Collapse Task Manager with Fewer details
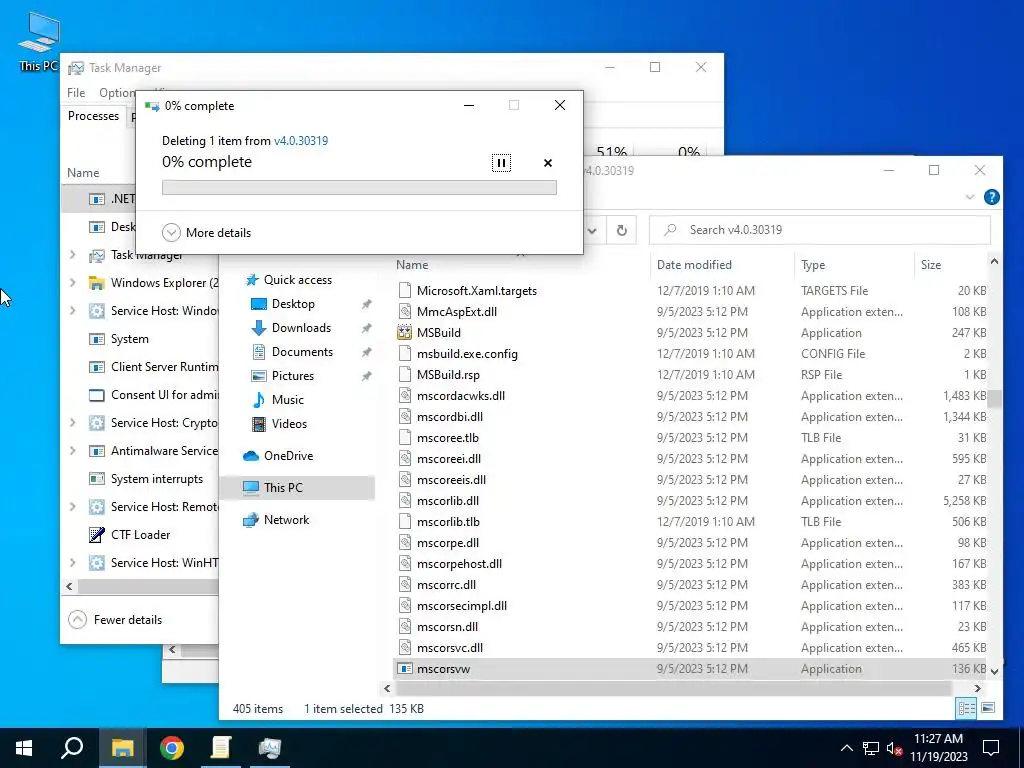 click(x=115, y=620)
